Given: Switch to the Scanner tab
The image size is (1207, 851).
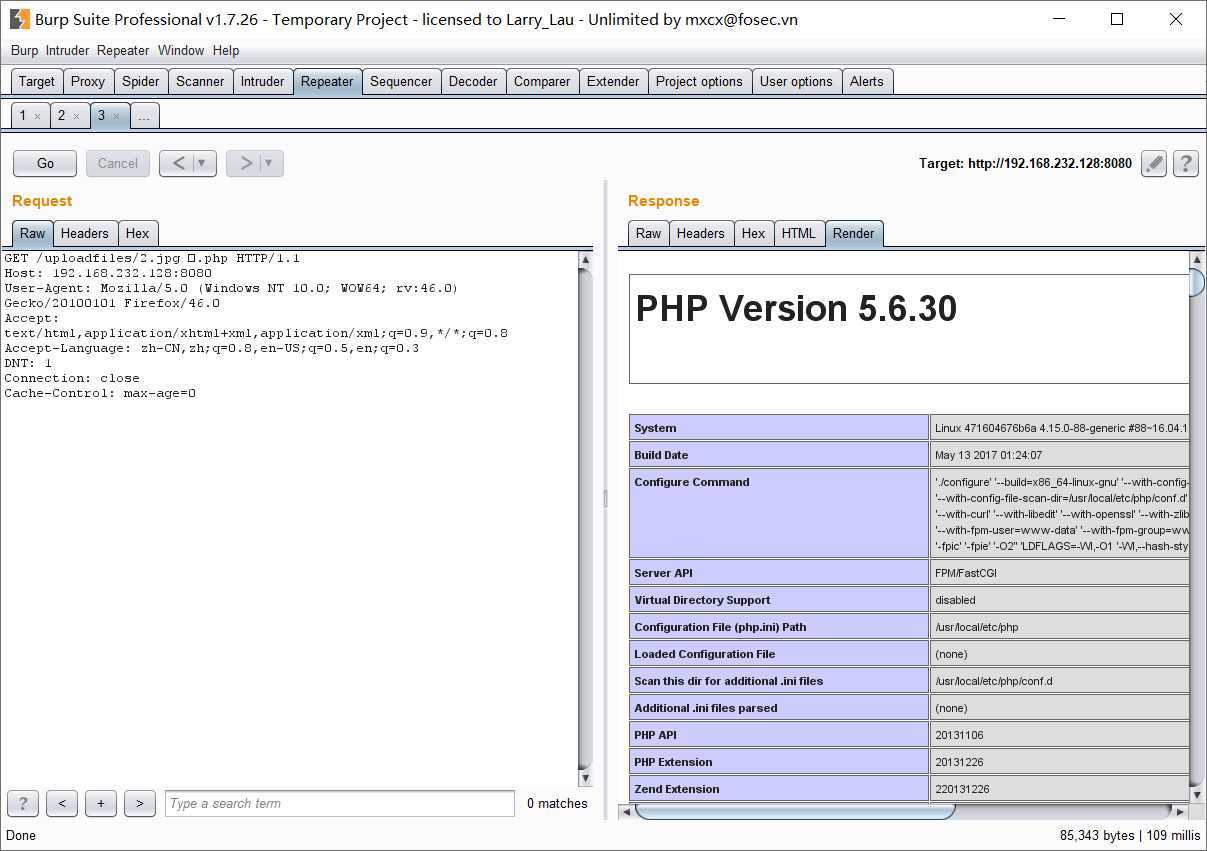Looking at the screenshot, I should [200, 81].
